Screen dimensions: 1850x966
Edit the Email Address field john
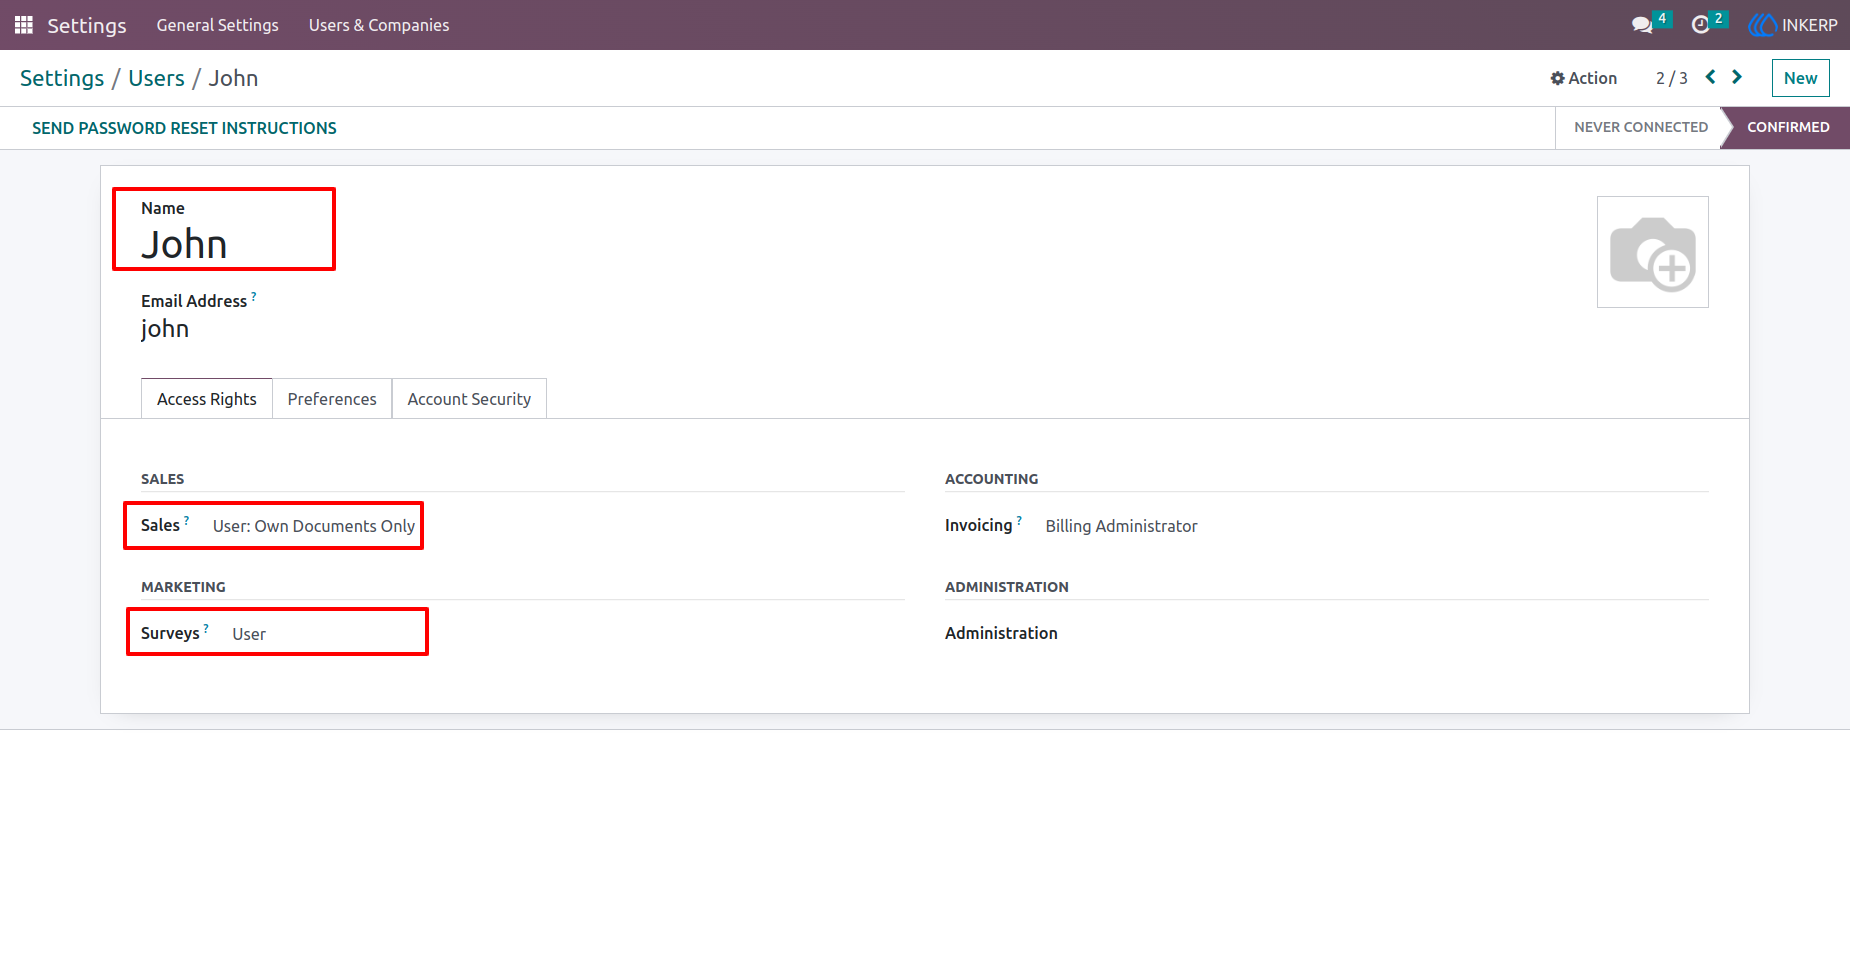pyautogui.click(x=165, y=329)
